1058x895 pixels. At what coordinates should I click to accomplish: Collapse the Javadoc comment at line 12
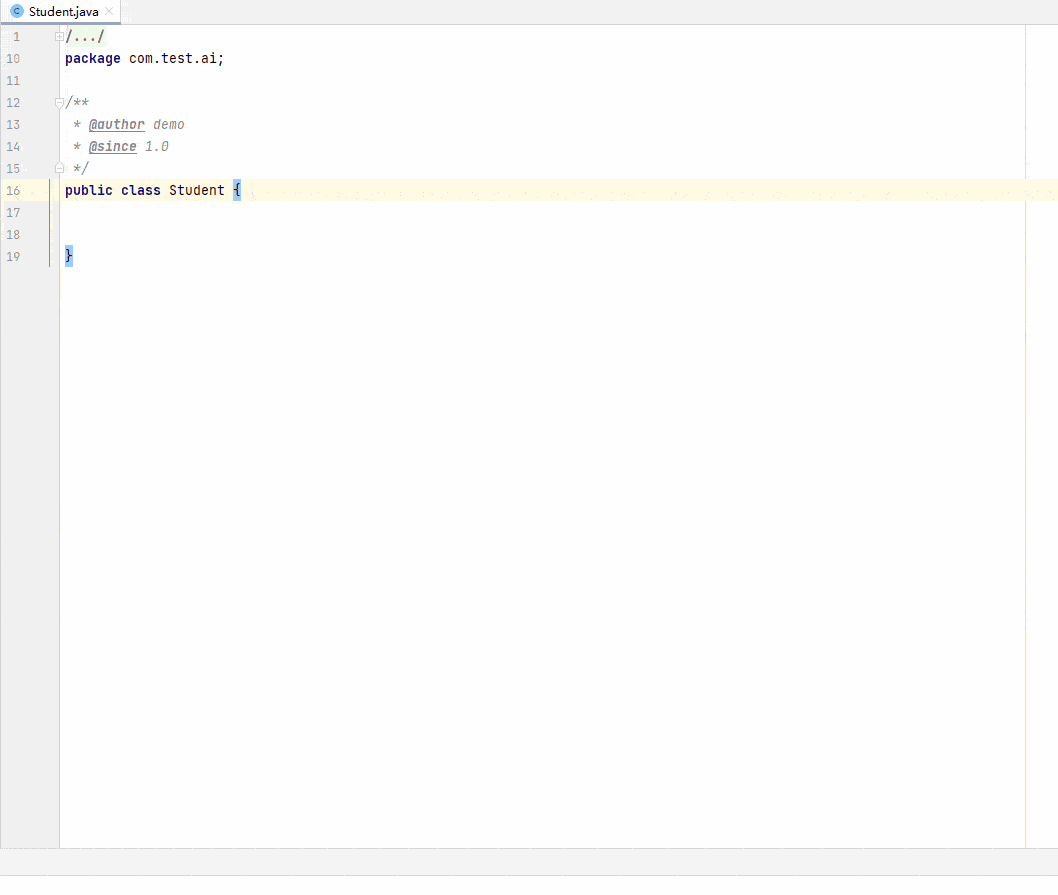click(x=59, y=103)
